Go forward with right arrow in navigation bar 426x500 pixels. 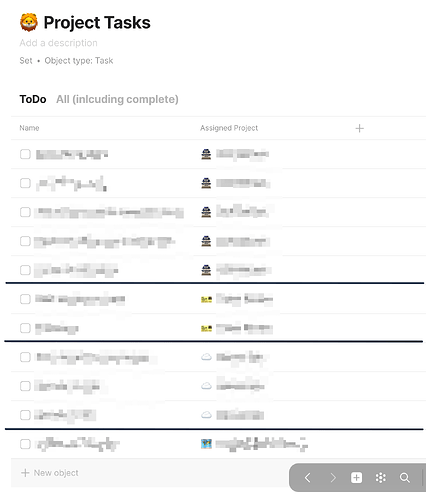[332, 478]
